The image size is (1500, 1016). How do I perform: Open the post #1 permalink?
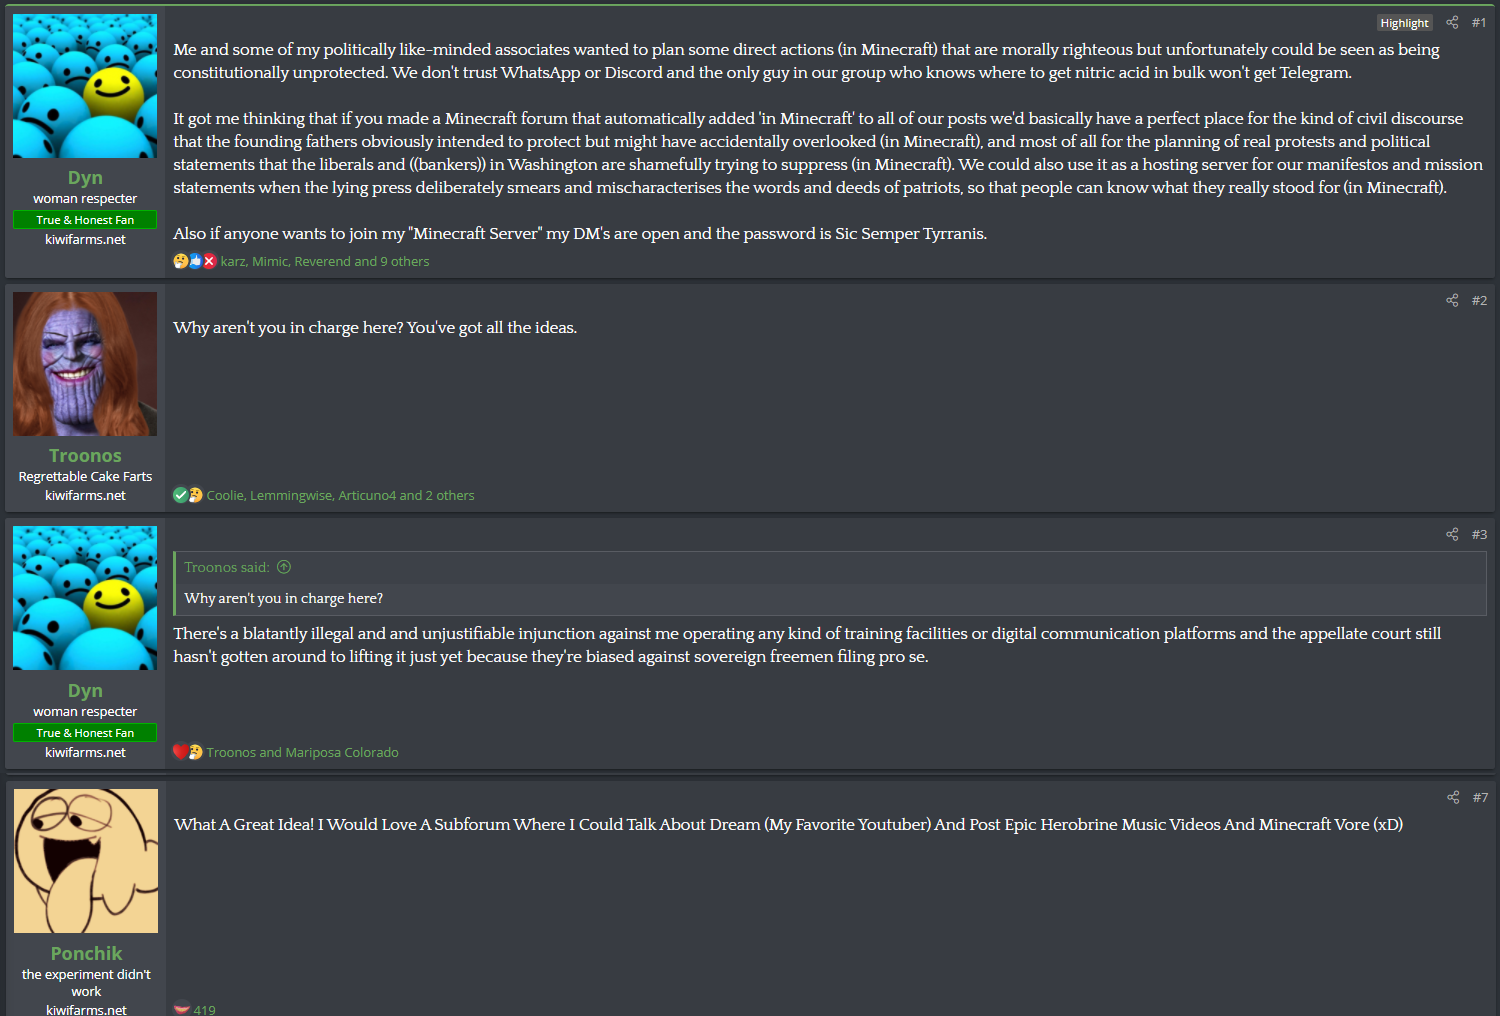click(1479, 22)
